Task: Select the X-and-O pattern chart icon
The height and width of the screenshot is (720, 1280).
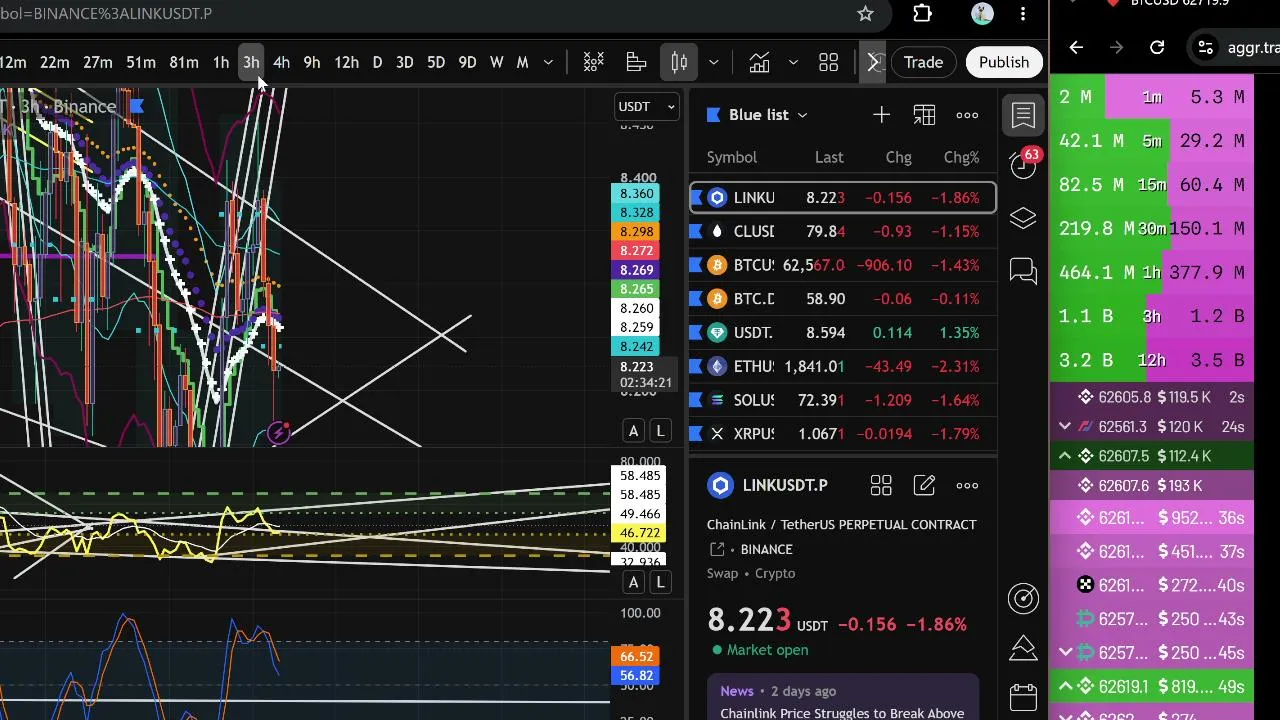Action: click(594, 63)
